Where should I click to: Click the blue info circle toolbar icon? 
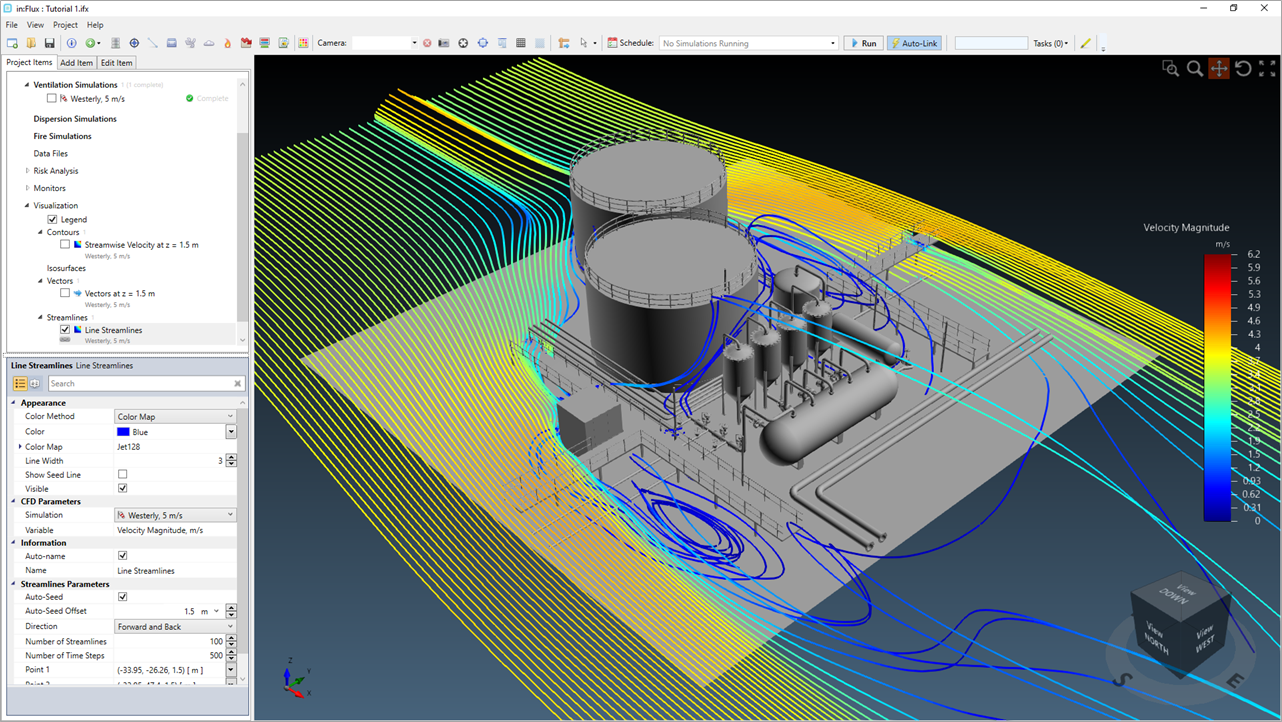pyautogui.click(x=71, y=43)
